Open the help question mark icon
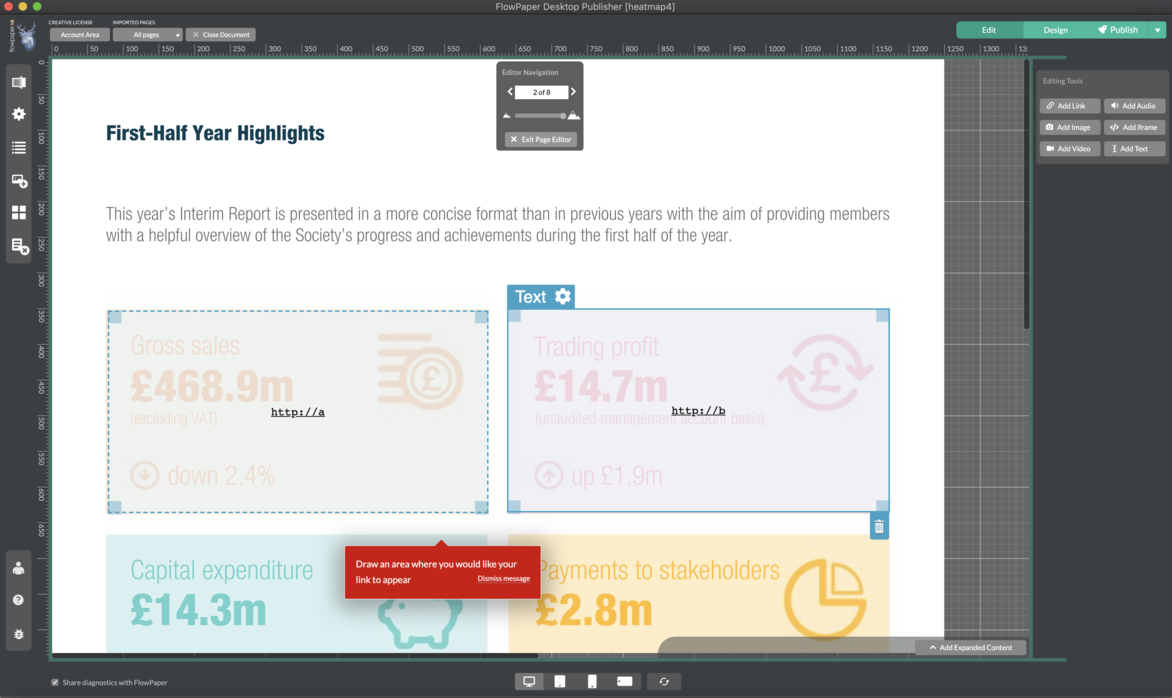 tap(18, 600)
